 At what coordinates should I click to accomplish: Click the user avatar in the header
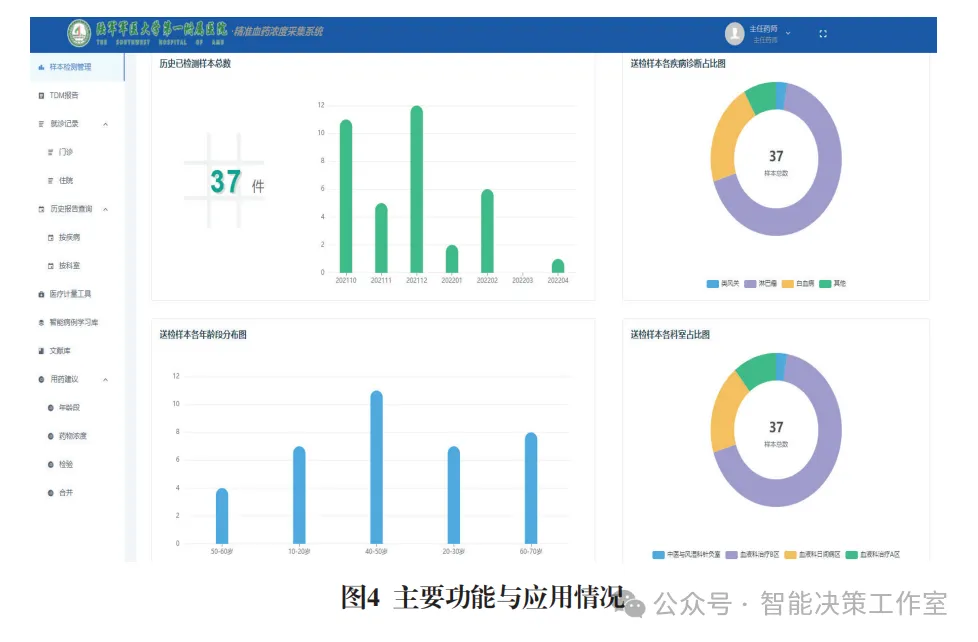pos(735,34)
